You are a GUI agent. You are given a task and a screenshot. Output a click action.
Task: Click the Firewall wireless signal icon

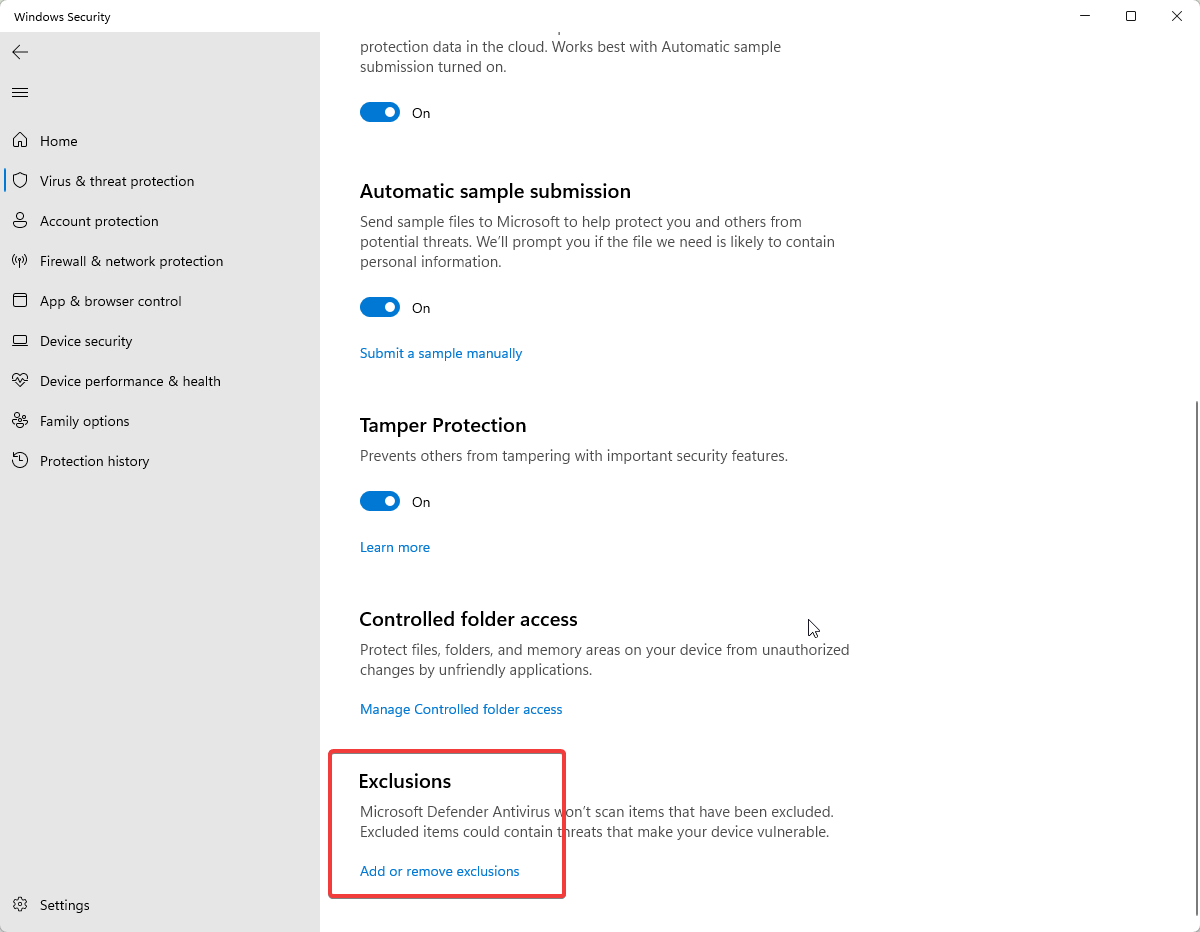click(20, 261)
